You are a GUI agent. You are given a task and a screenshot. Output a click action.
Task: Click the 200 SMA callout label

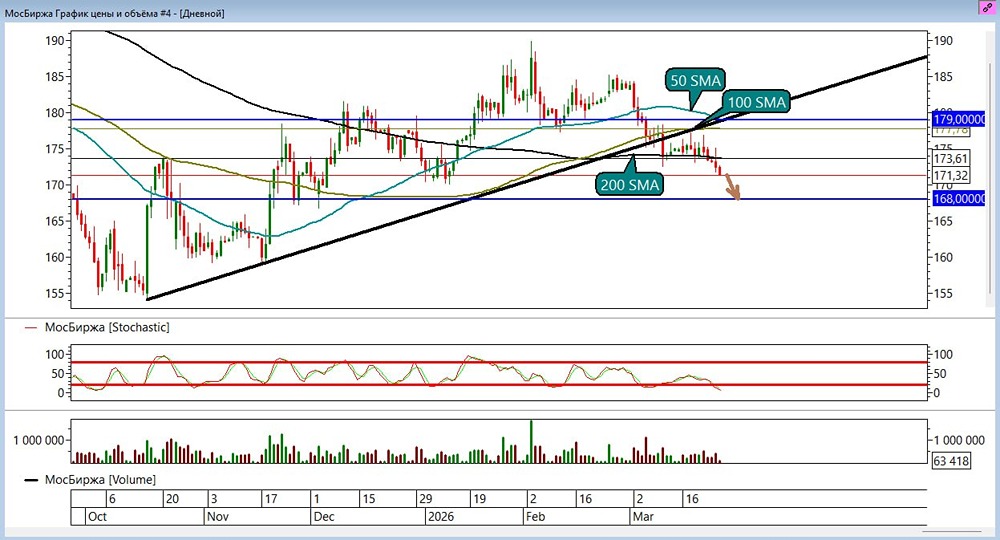click(x=631, y=184)
